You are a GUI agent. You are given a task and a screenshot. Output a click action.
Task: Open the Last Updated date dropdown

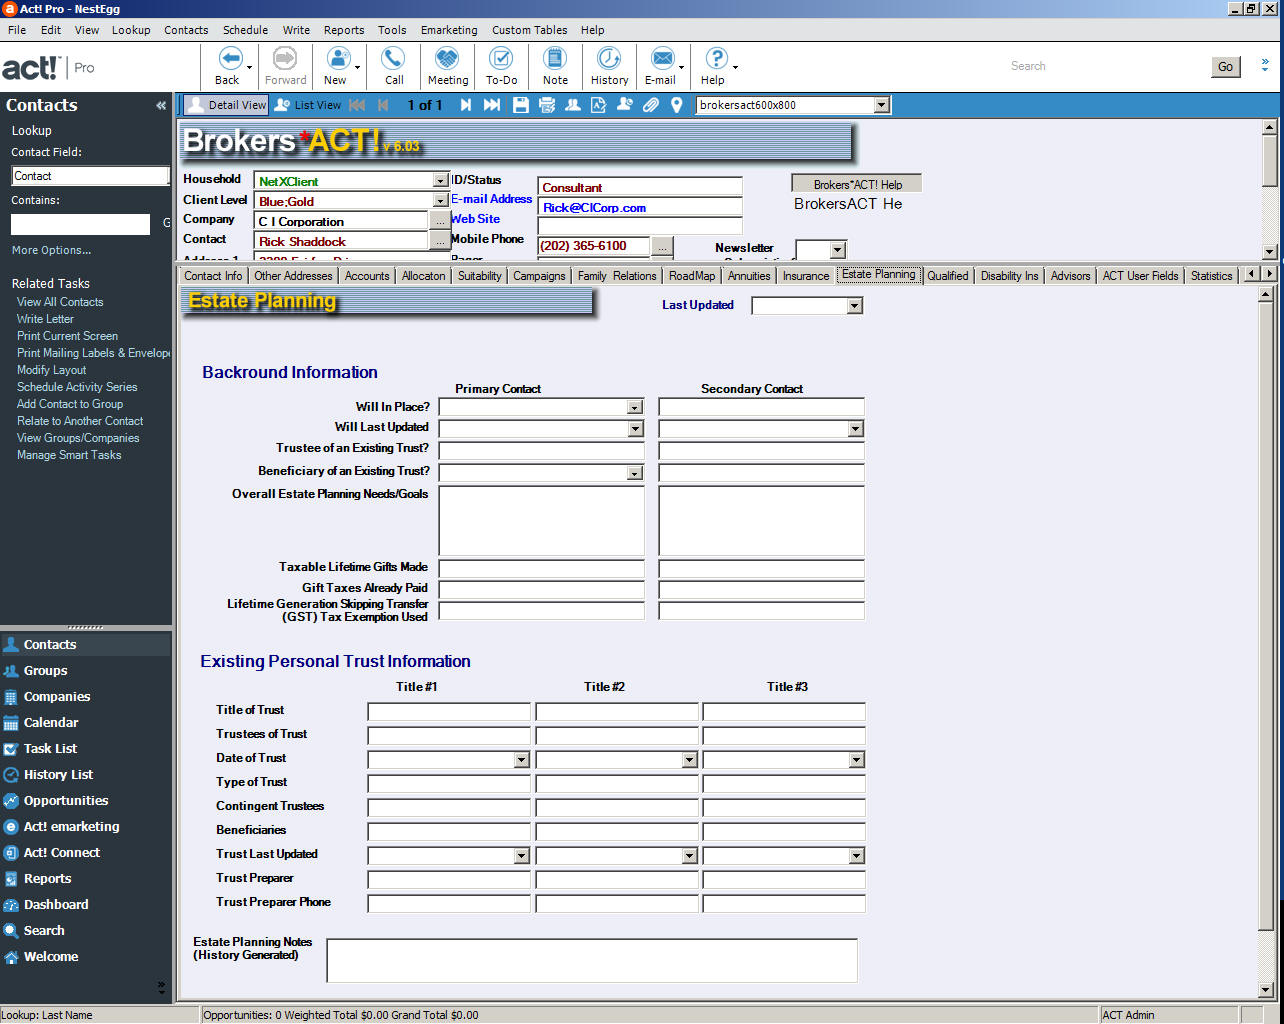coord(854,306)
